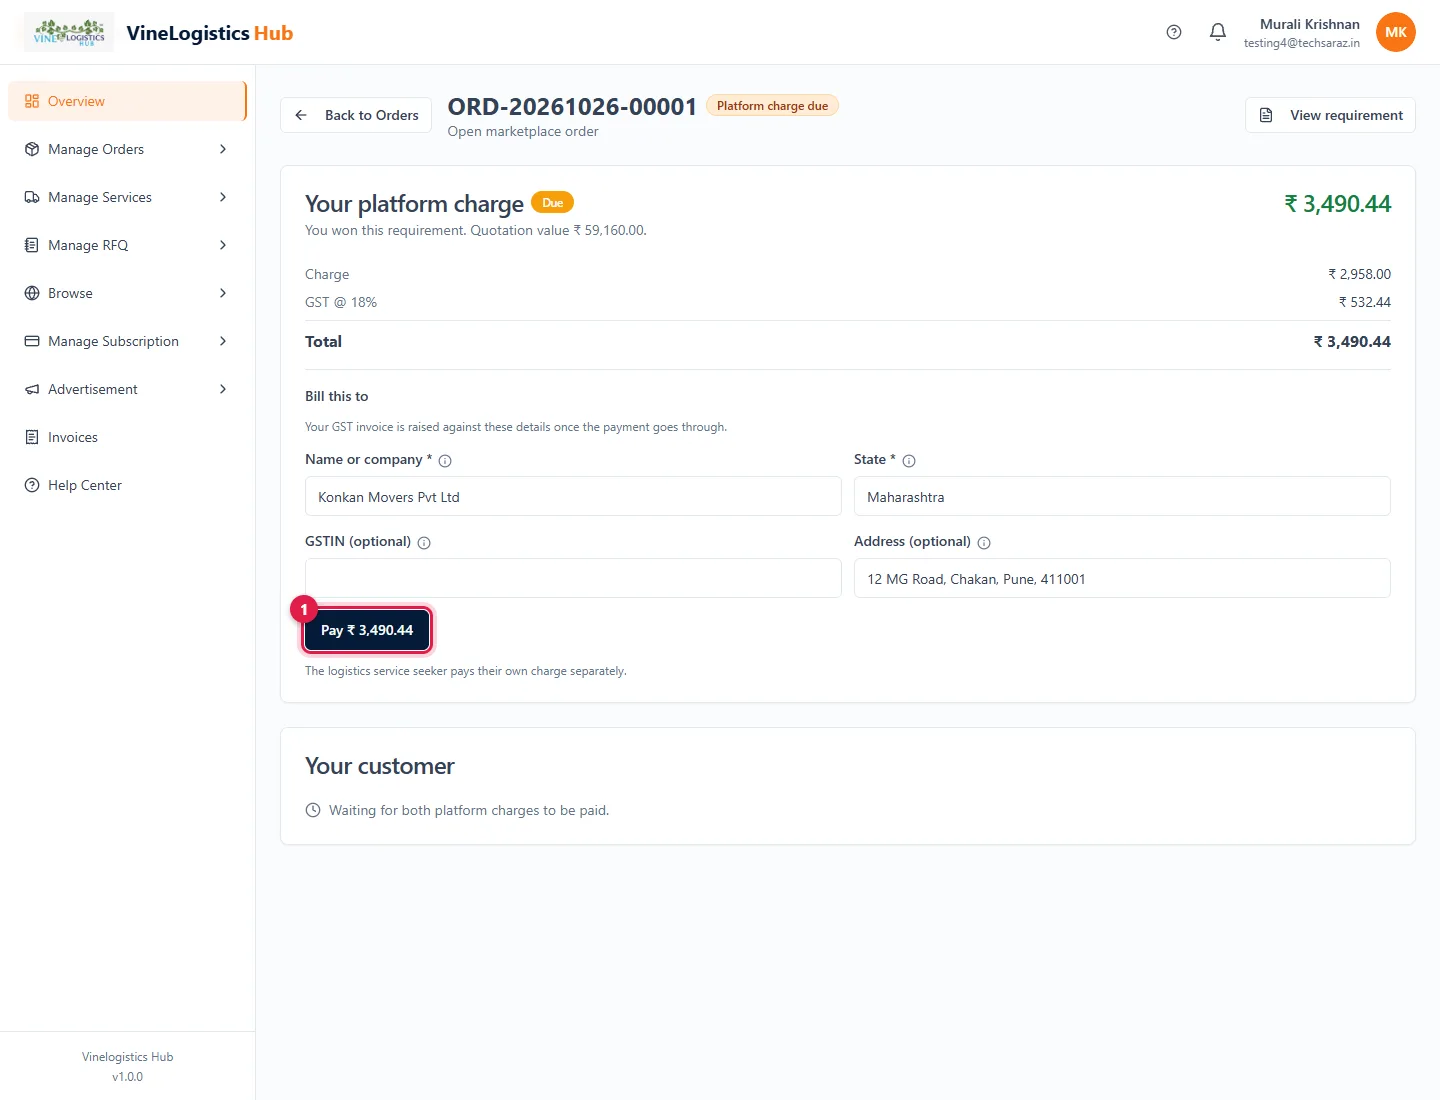This screenshot has width=1440, height=1100.
Task: Open the MK user avatar menu
Action: point(1396,32)
